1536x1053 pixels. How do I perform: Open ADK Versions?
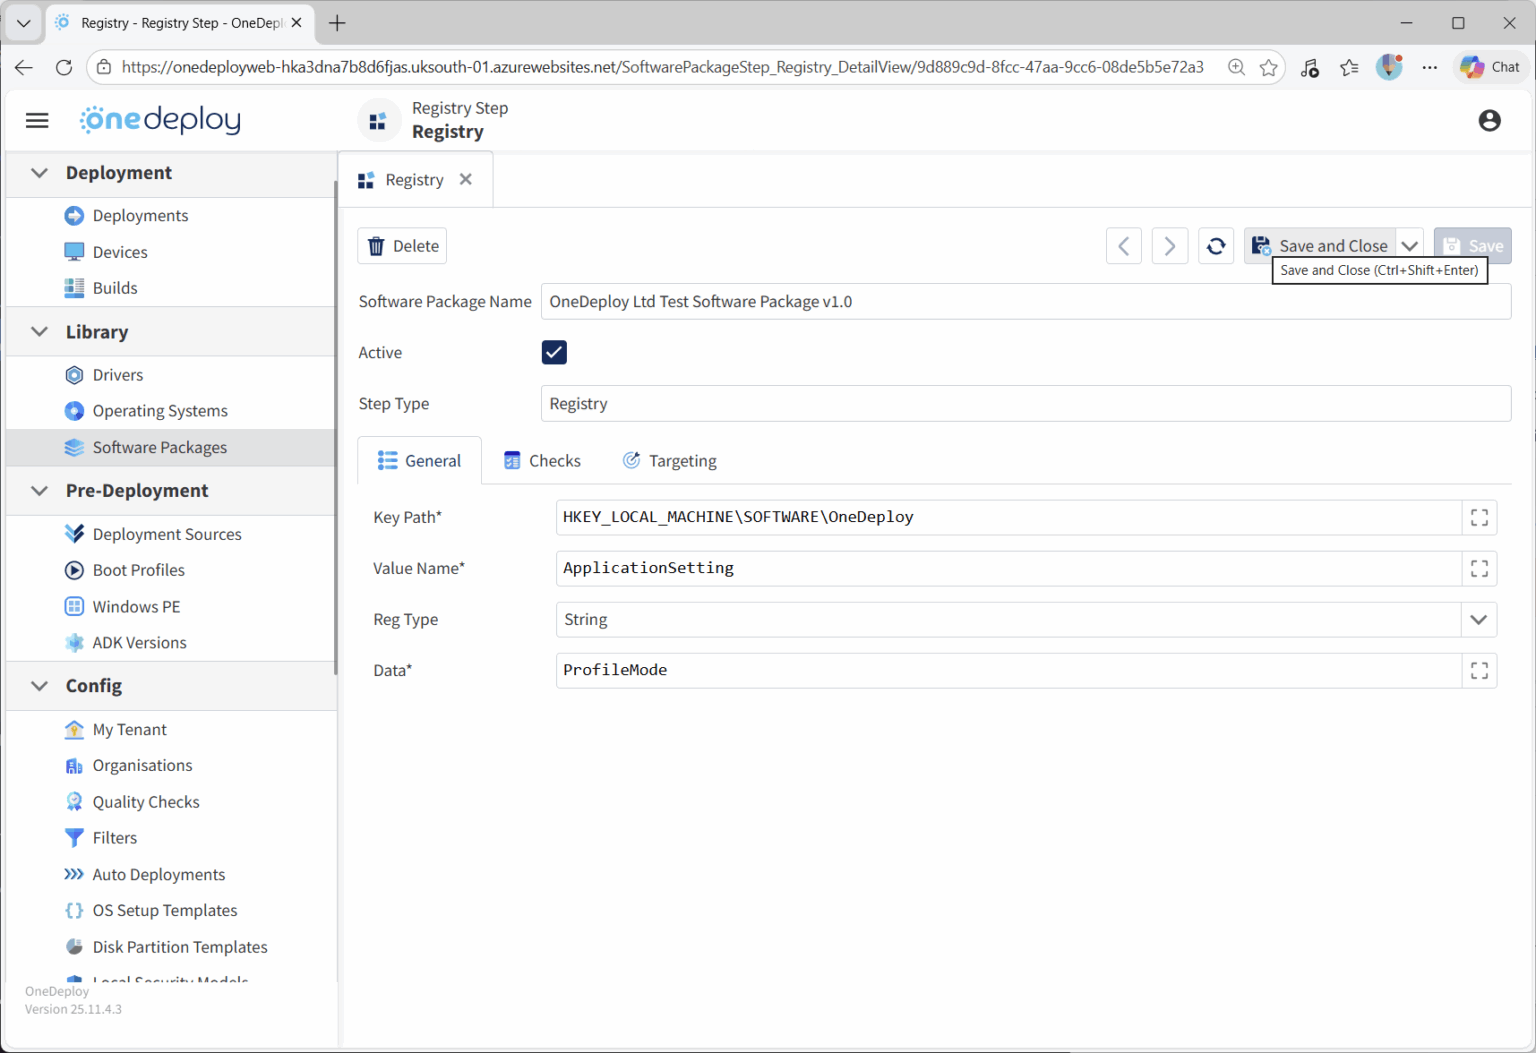tap(140, 643)
